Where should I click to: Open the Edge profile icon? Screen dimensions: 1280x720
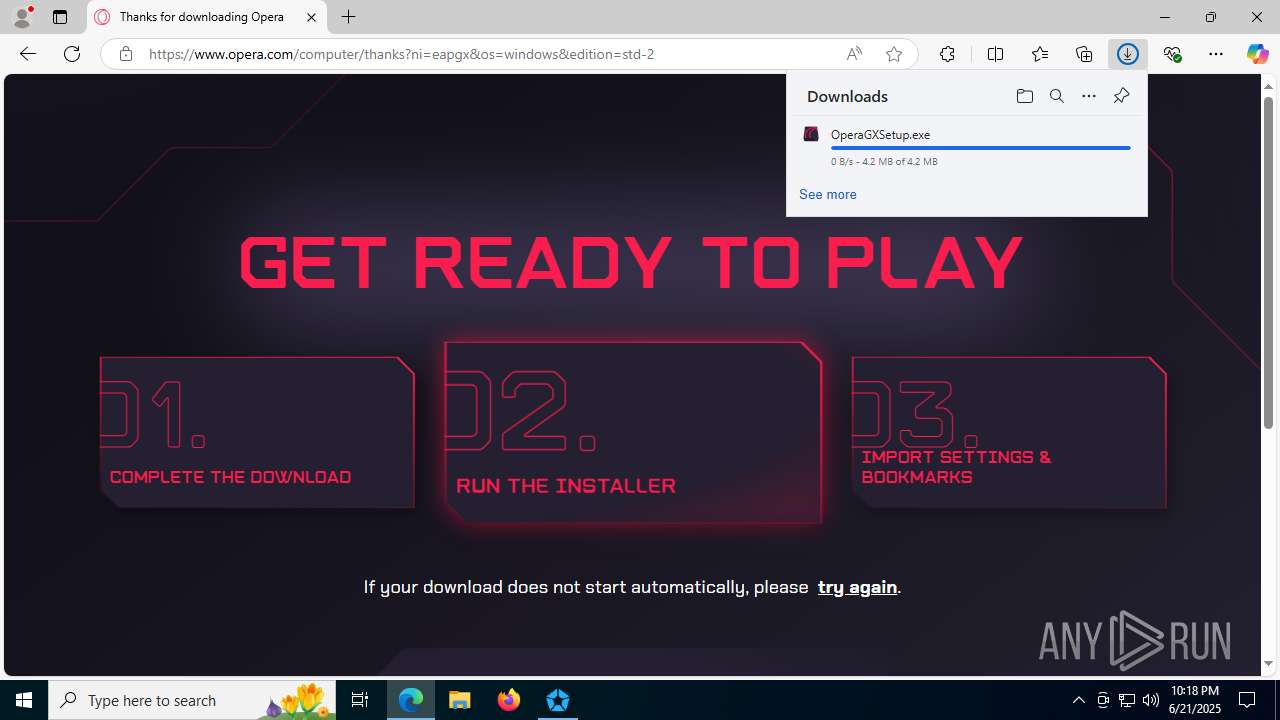tap(22, 17)
